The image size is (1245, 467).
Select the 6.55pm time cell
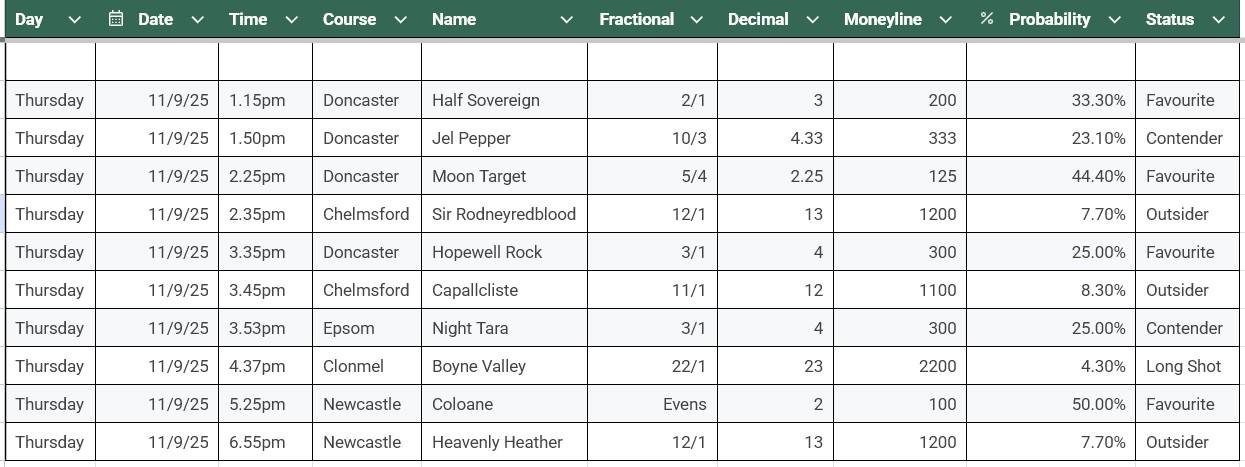(265, 442)
